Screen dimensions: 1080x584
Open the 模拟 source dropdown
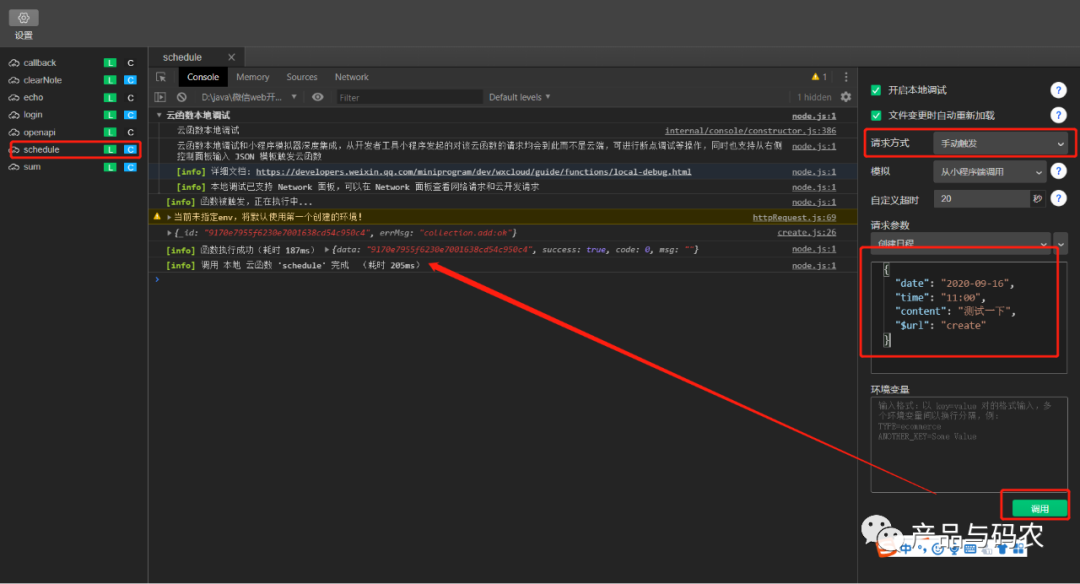pyautogui.click(x=989, y=171)
